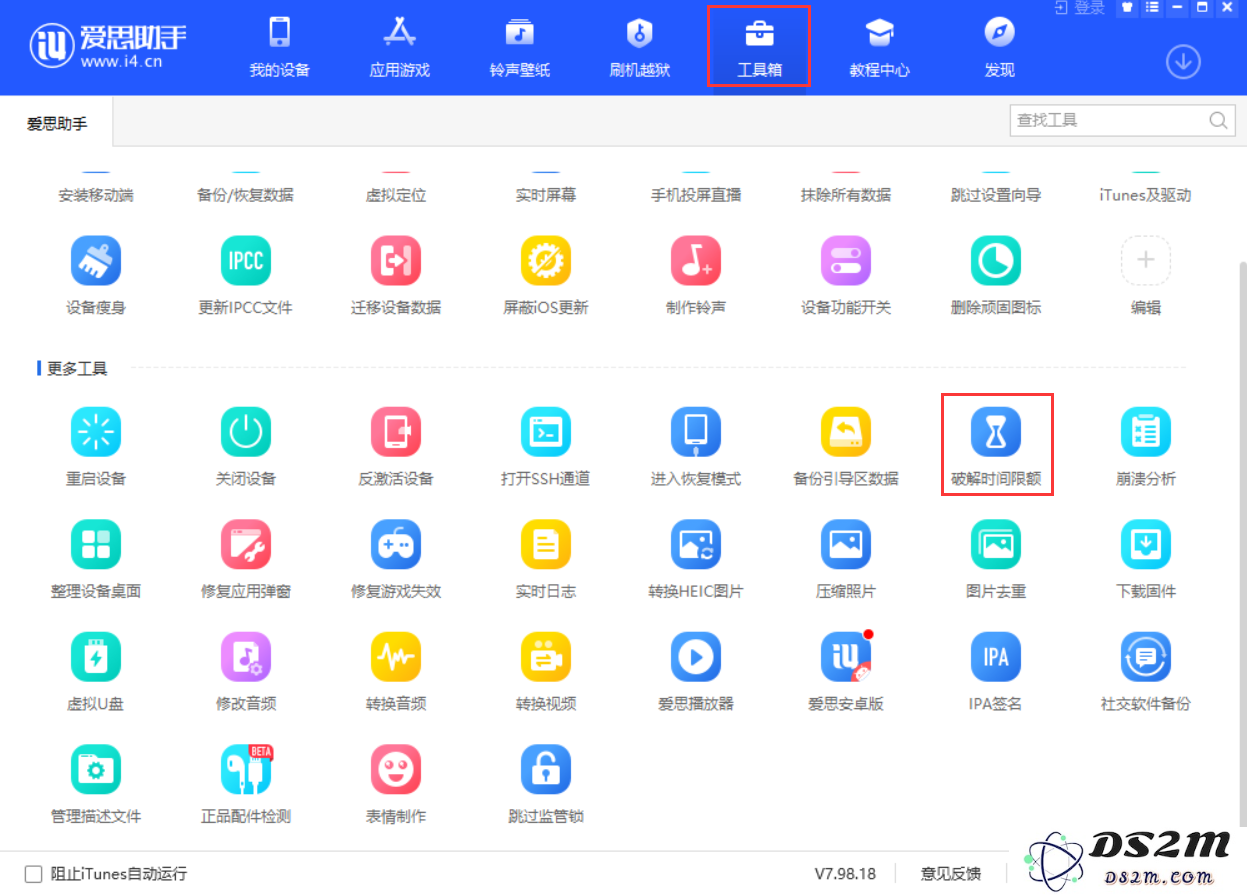Click 关闭设备 power icon
Viewport: 1247px width, 895px height.
[246, 432]
